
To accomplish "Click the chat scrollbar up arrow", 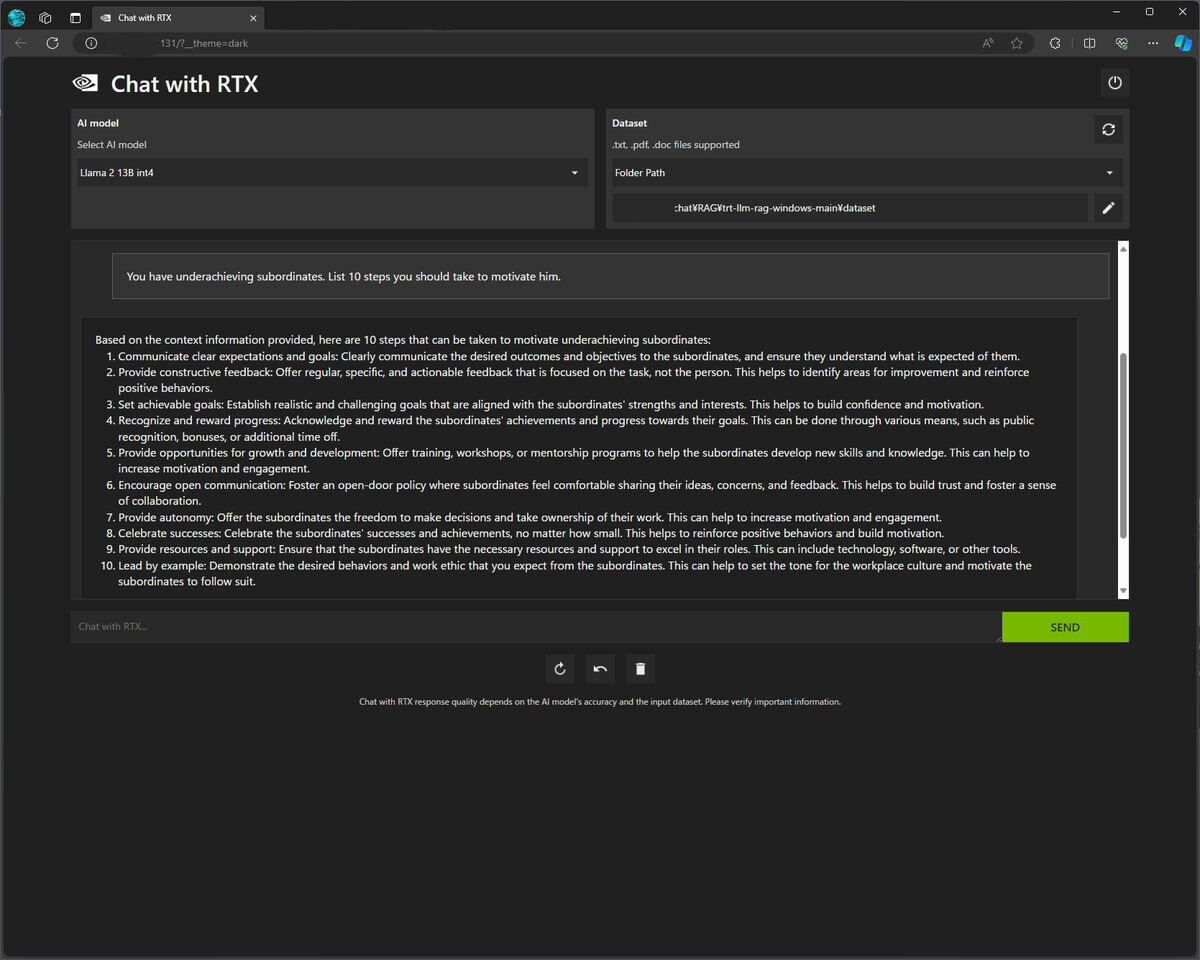I will pyautogui.click(x=1123, y=248).
